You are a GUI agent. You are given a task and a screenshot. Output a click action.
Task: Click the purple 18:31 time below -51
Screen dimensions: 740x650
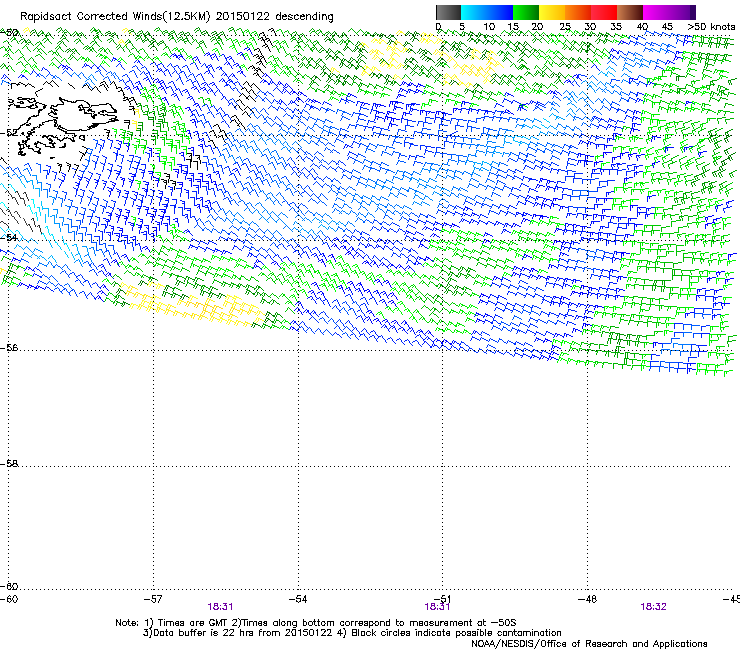point(437,607)
